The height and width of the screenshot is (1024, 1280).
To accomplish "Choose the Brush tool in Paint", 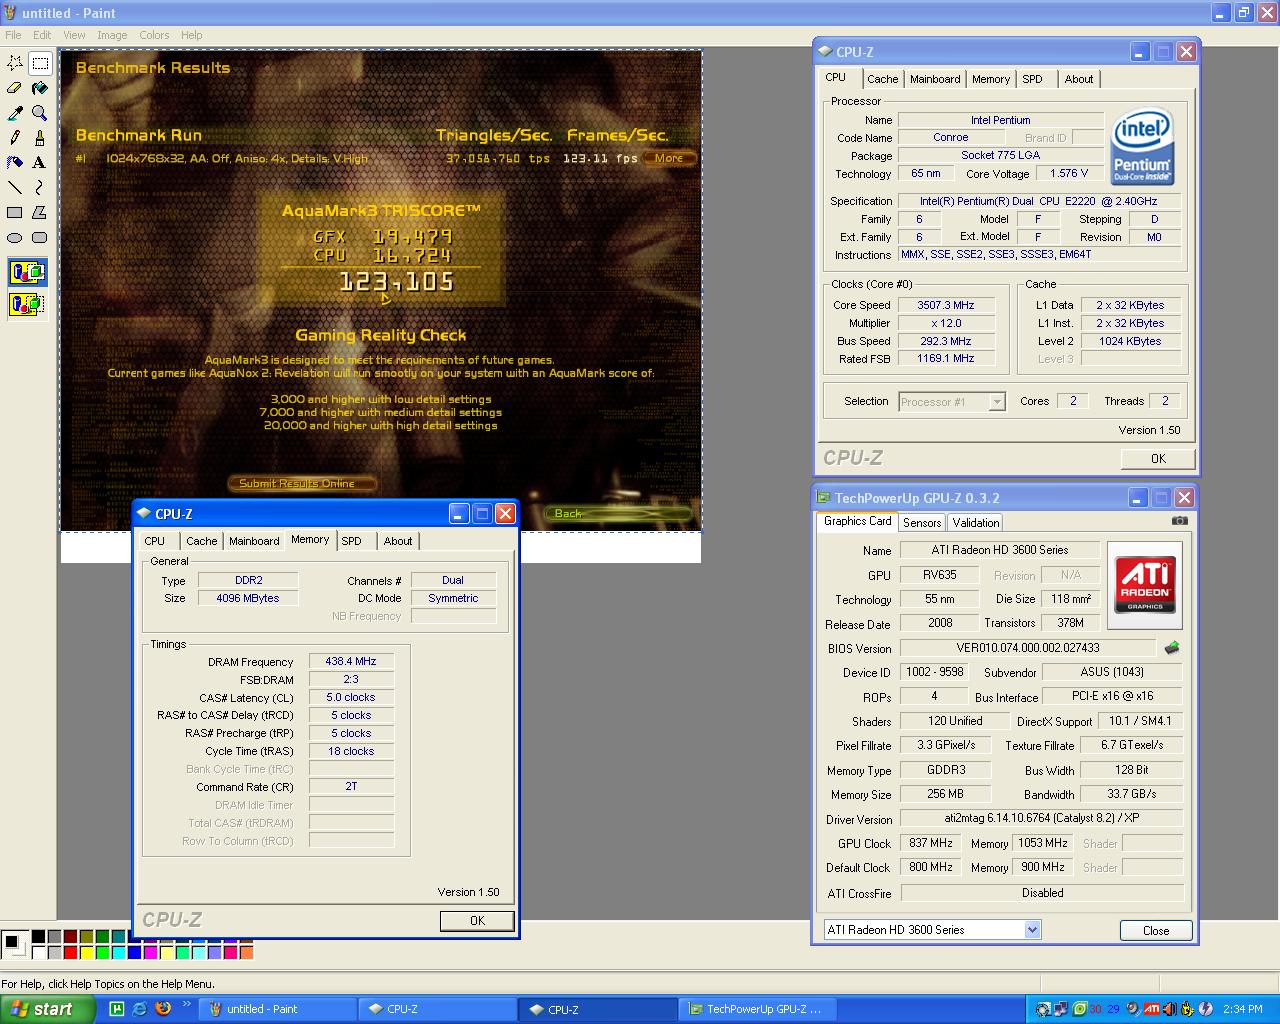I will 40,138.
